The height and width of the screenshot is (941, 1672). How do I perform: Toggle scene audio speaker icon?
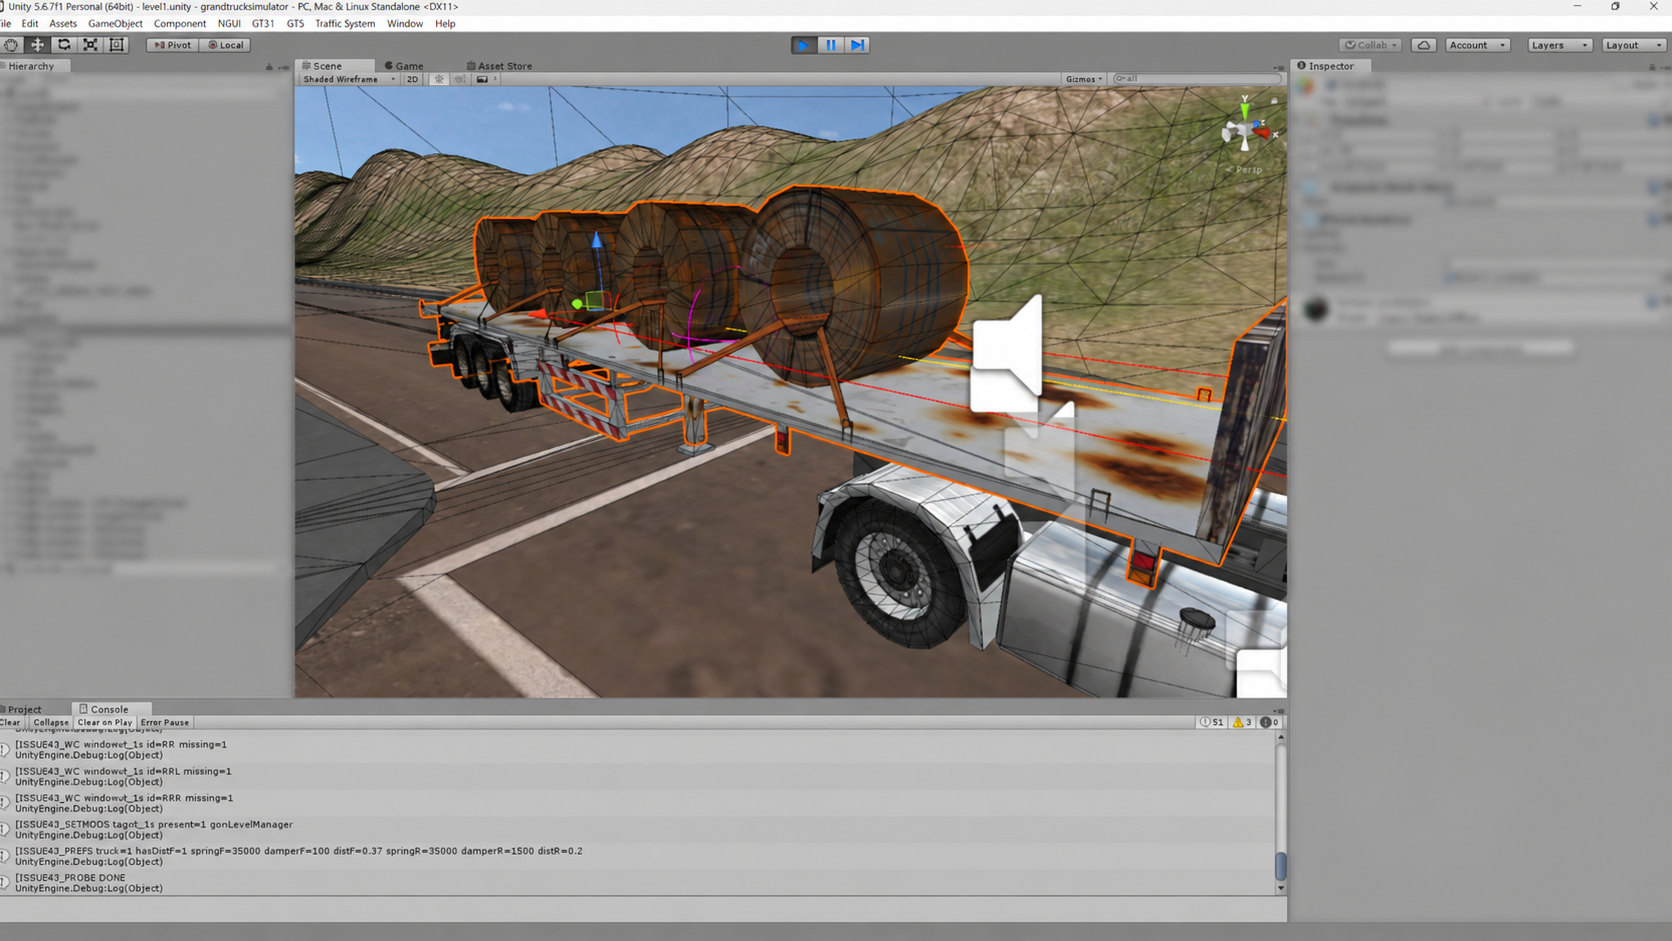pyautogui.click(x=459, y=79)
